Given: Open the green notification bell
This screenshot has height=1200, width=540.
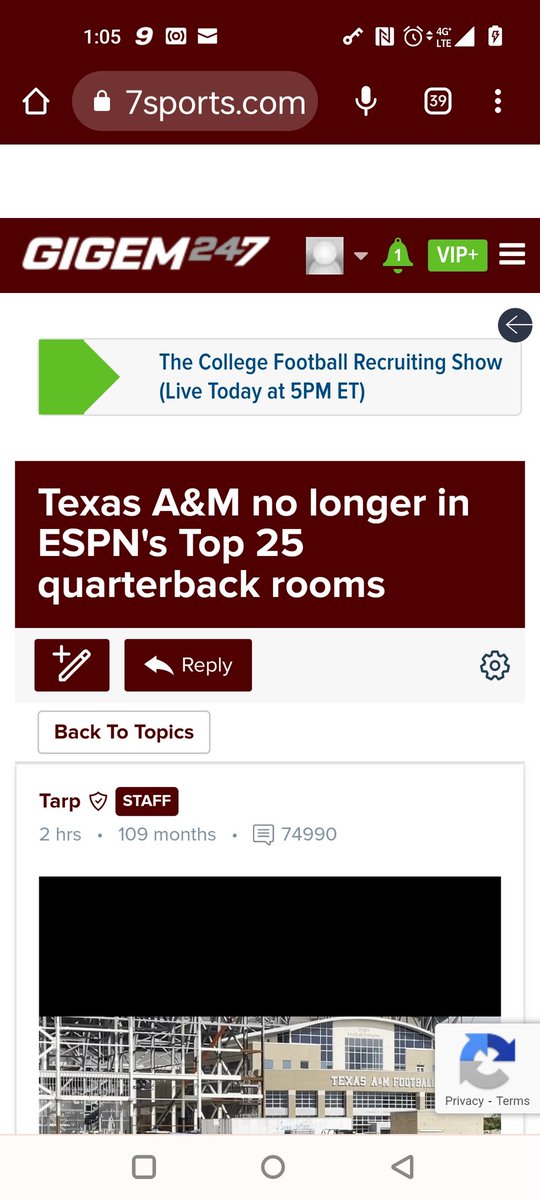Looking at the screenshot, I should click(x=398, y=256).
